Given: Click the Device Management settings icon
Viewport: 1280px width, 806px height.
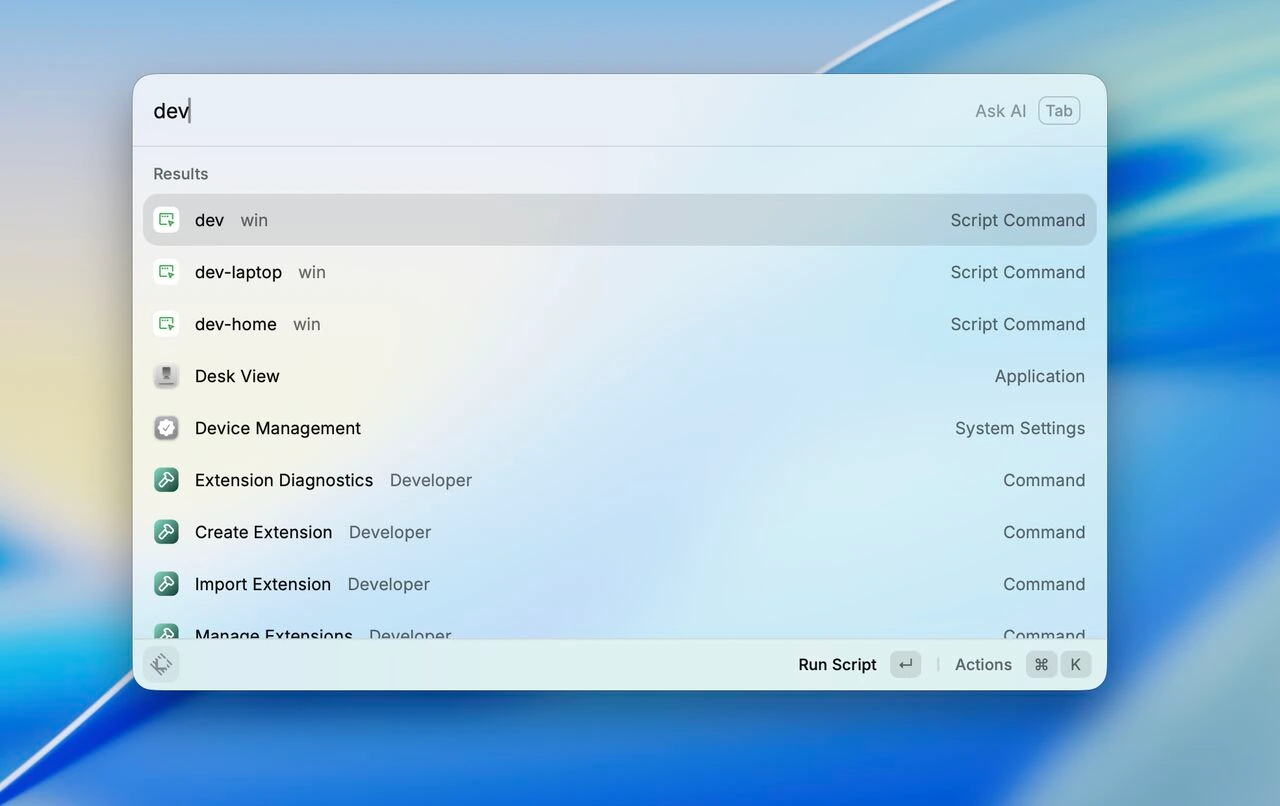Looking at the screenshot, I should point(166,428).
